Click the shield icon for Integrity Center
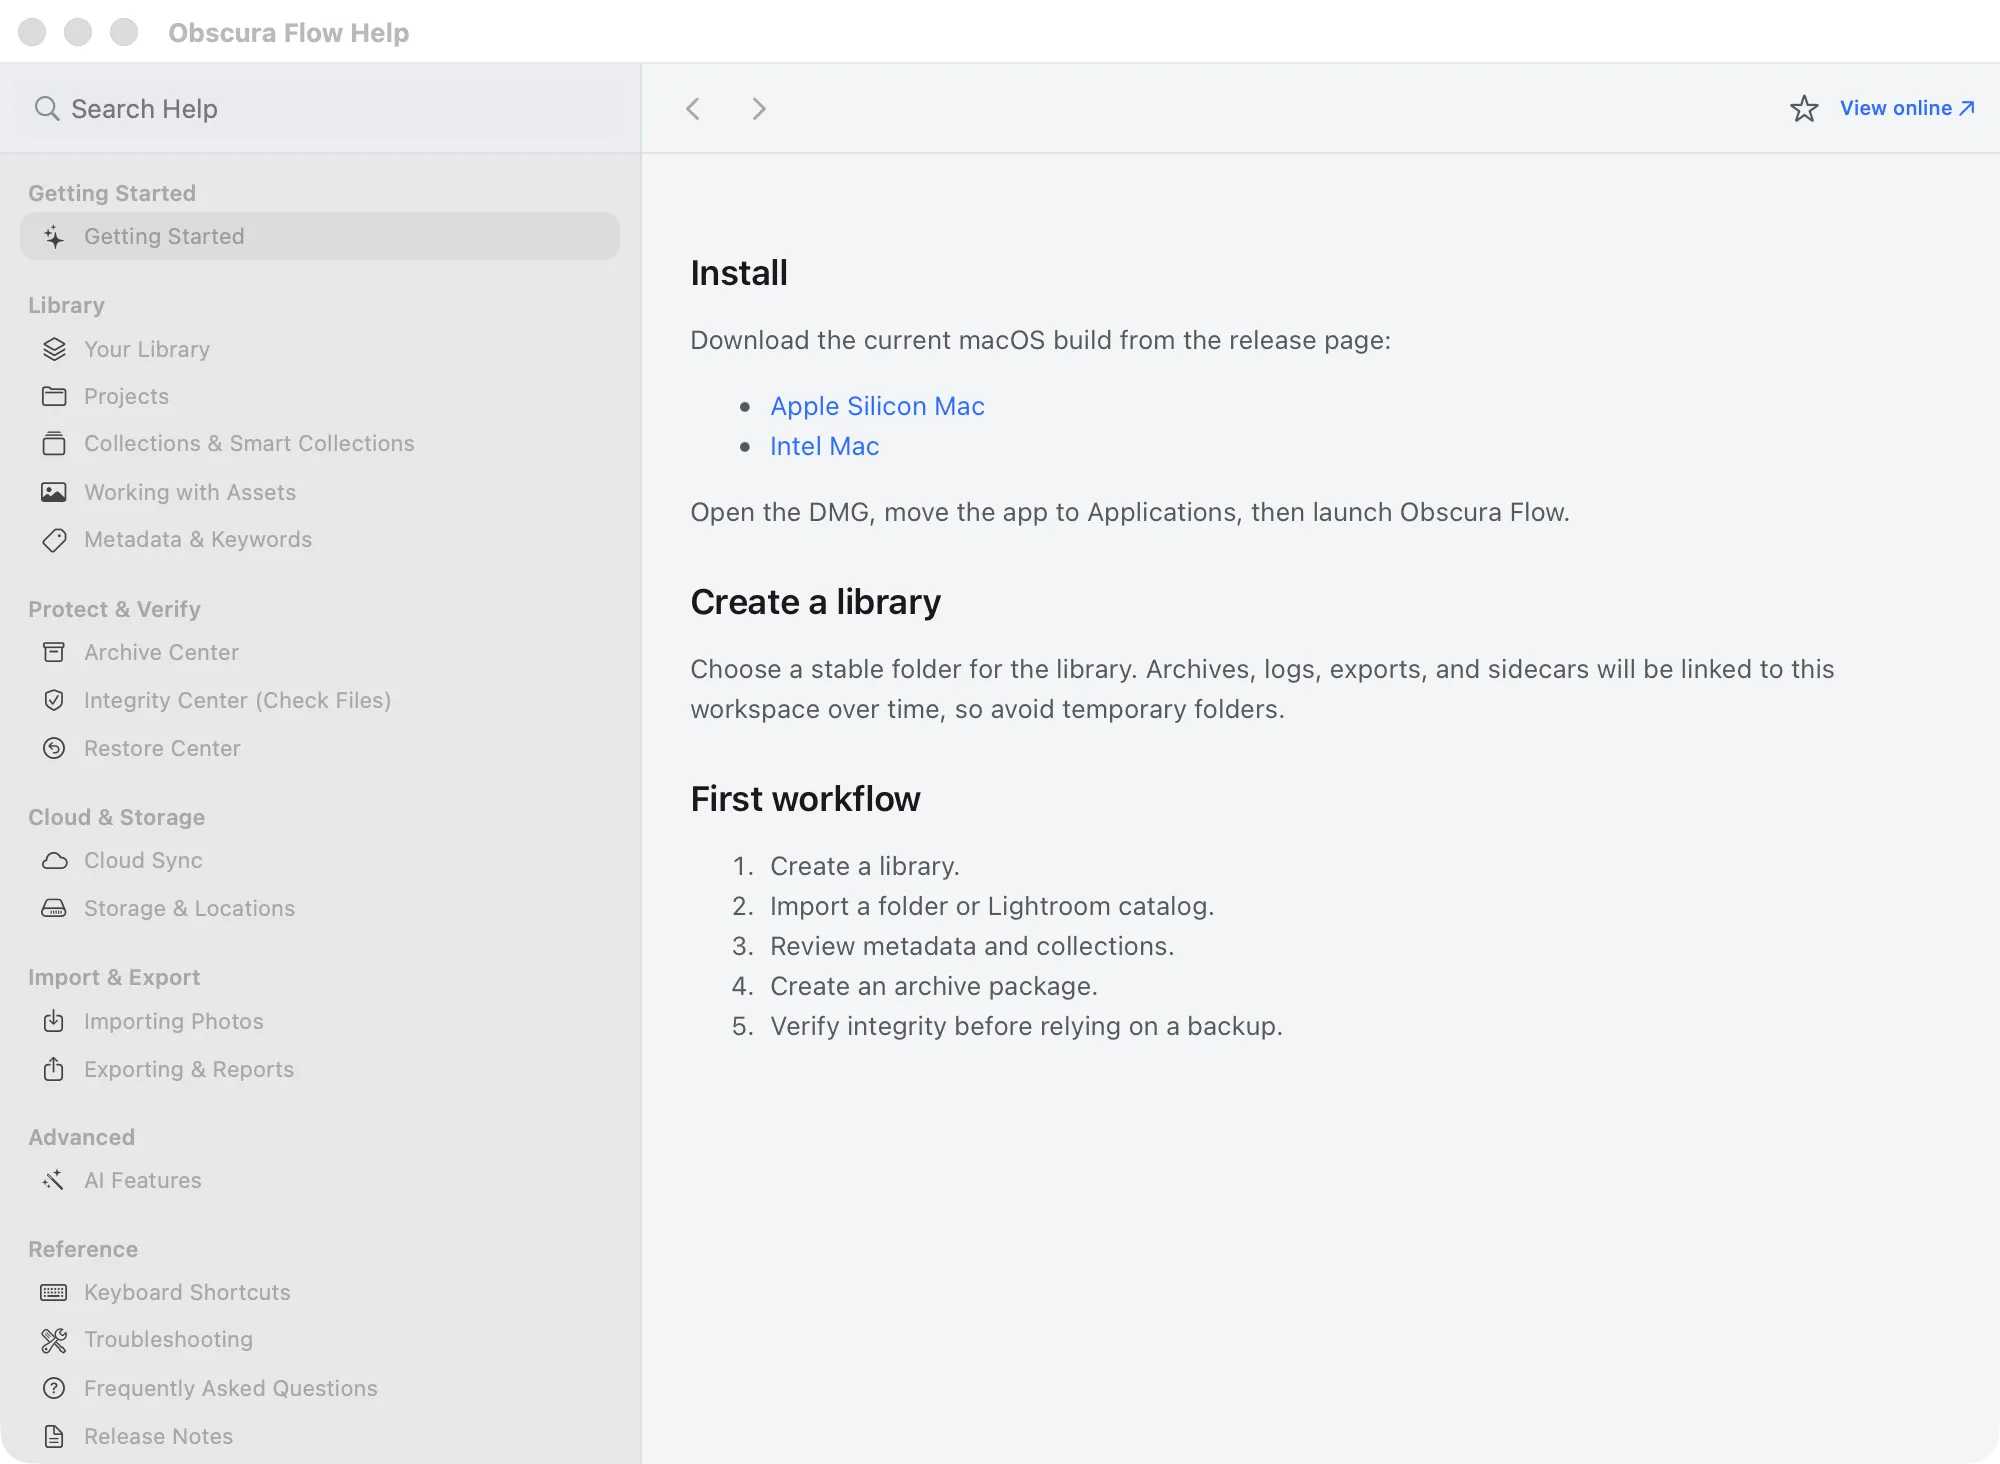Viewport: 2000px width, 1464px height. coord(54,700)
